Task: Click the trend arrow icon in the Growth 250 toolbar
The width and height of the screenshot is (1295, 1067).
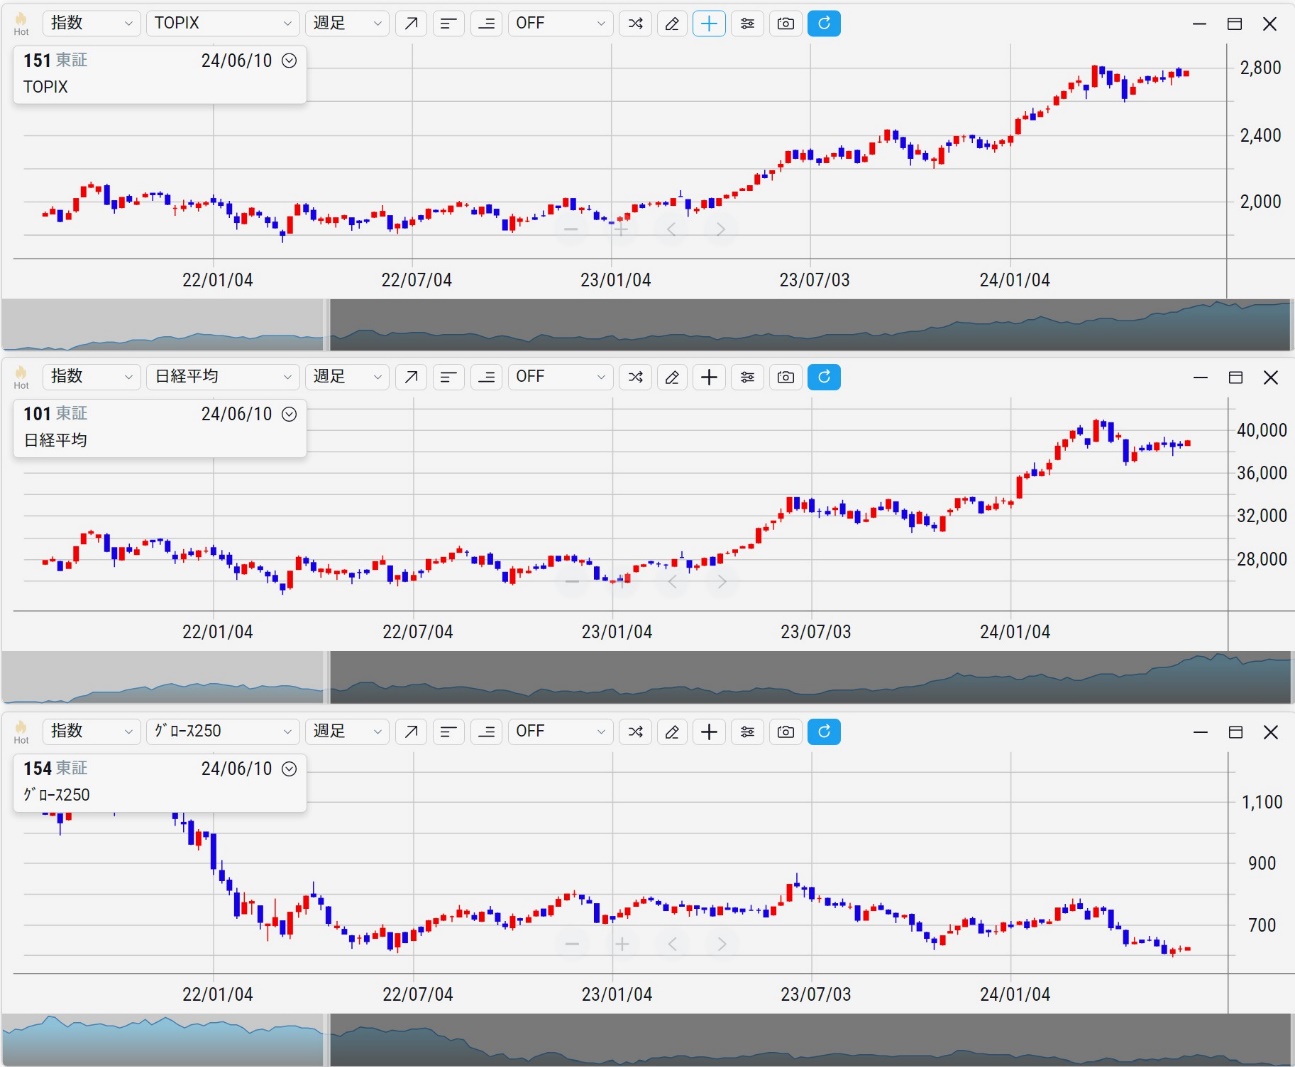Action: click(411, 732)
